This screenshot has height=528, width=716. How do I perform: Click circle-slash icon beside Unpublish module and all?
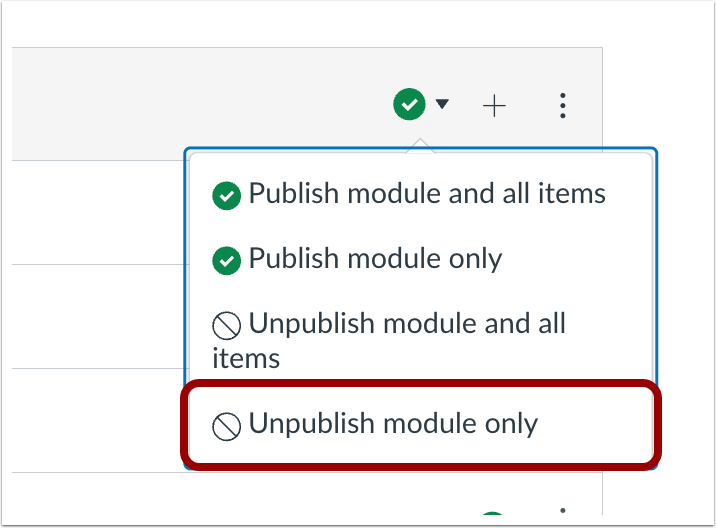(226, 326)
